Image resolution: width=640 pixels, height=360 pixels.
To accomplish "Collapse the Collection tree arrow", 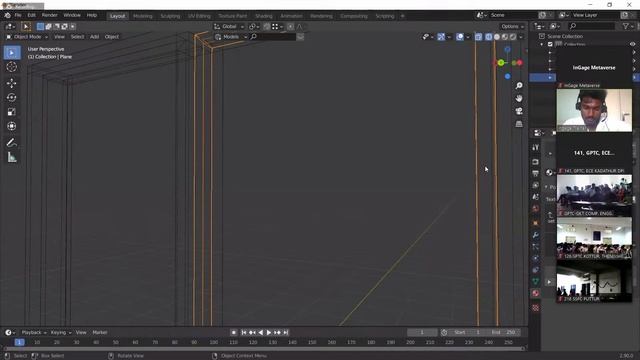I will 542,44.
